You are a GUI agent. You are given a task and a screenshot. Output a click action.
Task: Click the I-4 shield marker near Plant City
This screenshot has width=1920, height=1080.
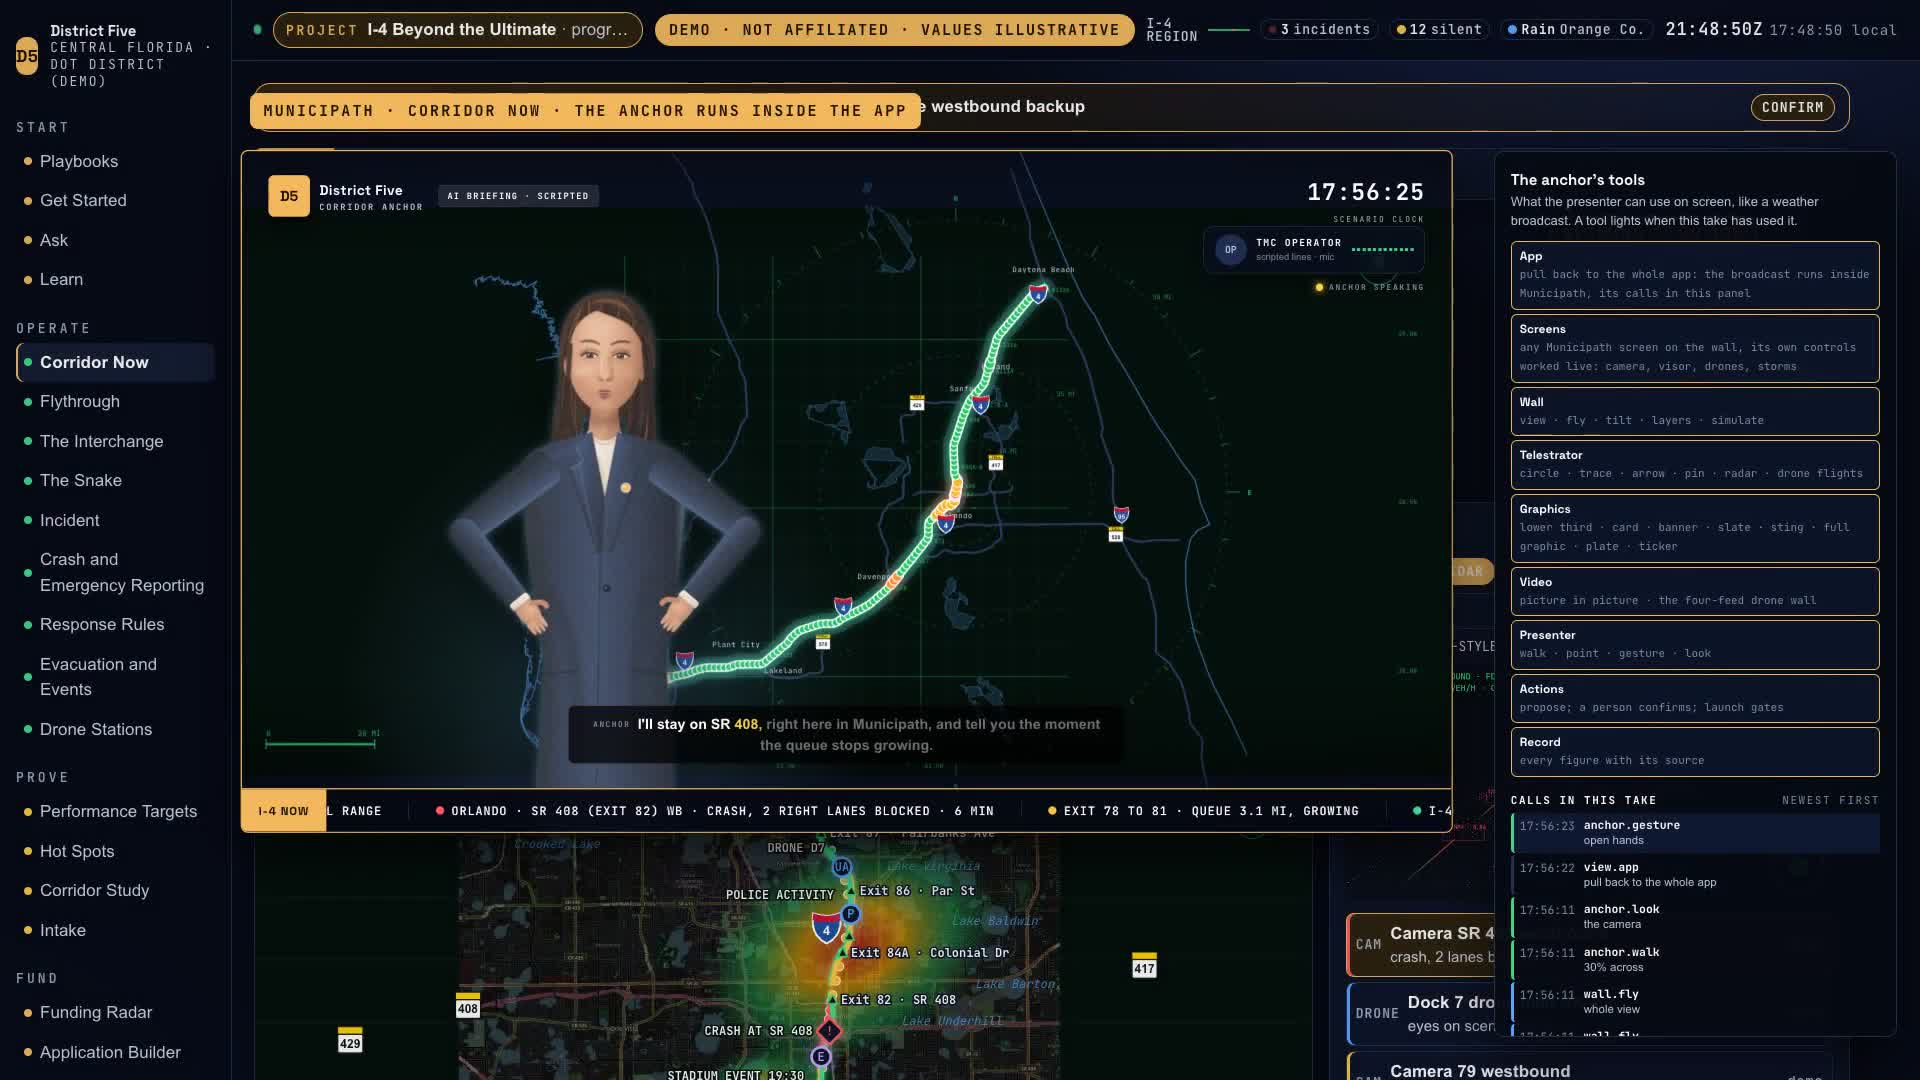coord(685,660)
